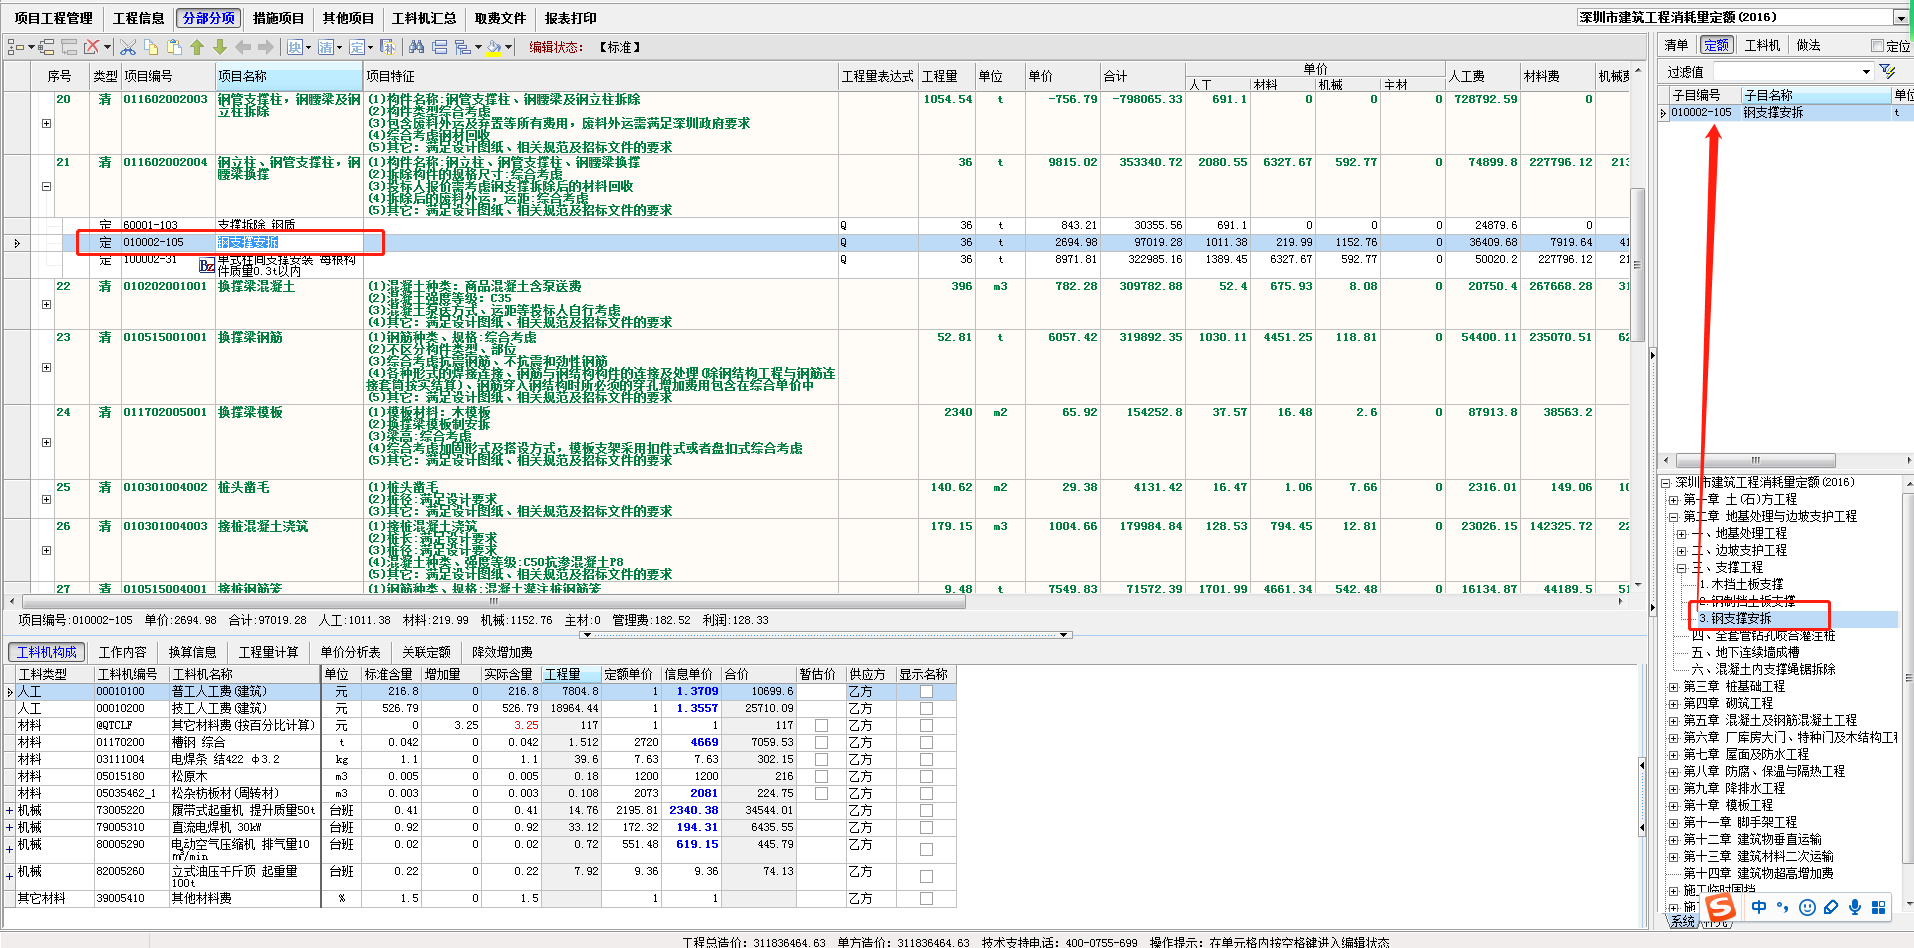The image size is (1914, 948).
Task: Collapse 第二章 地基处理与边坡支护工程 node
Action: tap(1673, 516)
